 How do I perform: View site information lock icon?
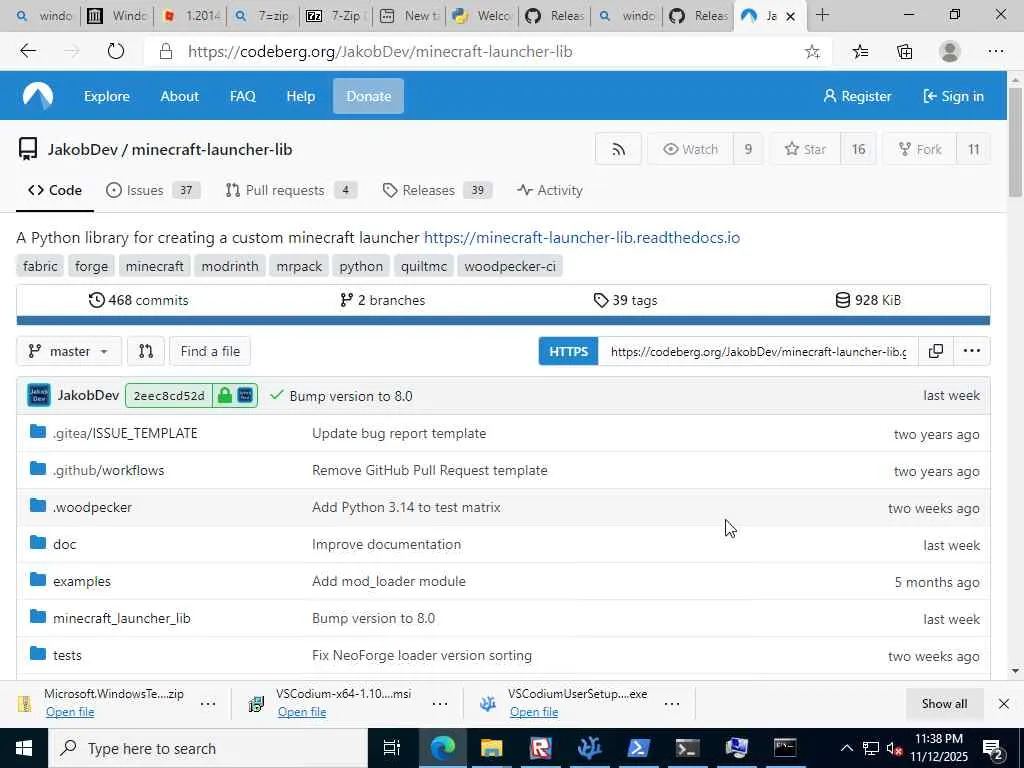click(166, 52)
